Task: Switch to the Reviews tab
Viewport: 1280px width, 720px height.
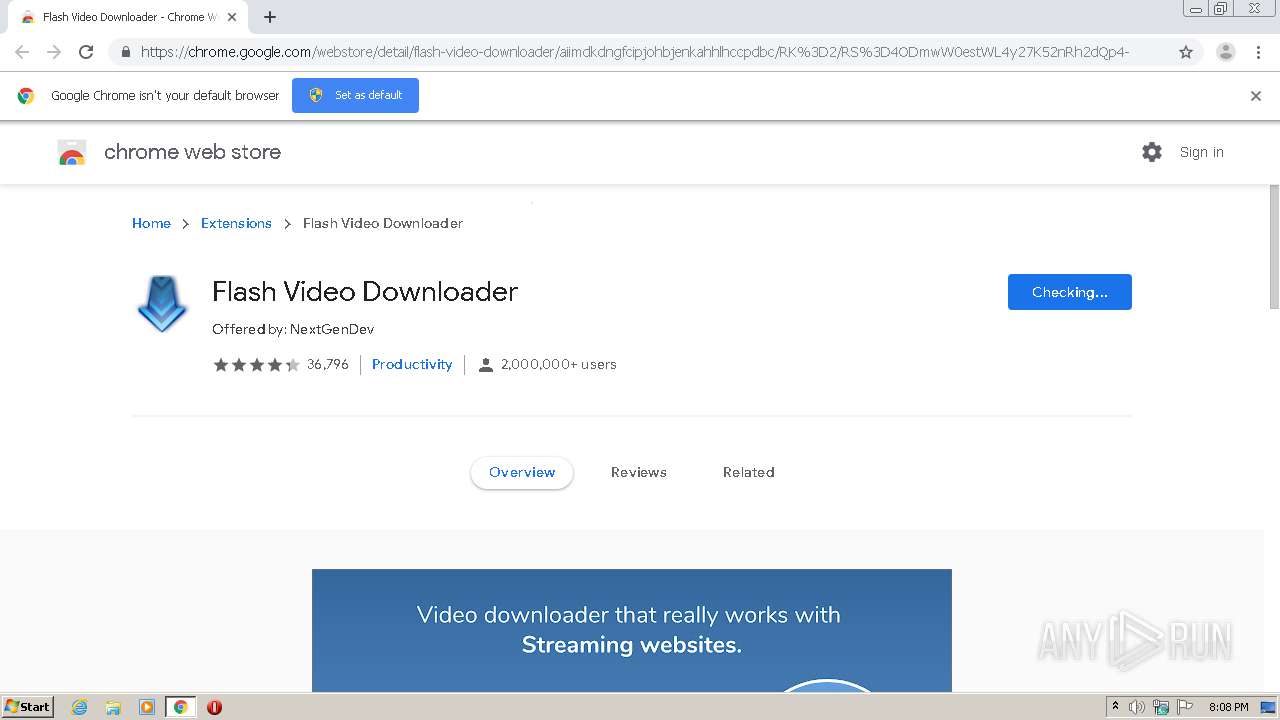Action: point(639,473)
